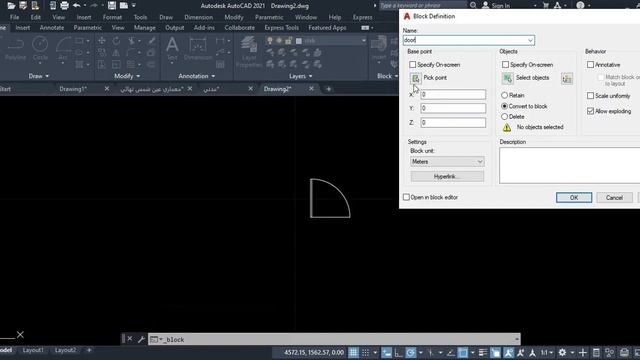The width and height of the screenshot is (640, 360).
Task: Switch to the Express Tools ribbon tab
Action: tap(282, 27)
